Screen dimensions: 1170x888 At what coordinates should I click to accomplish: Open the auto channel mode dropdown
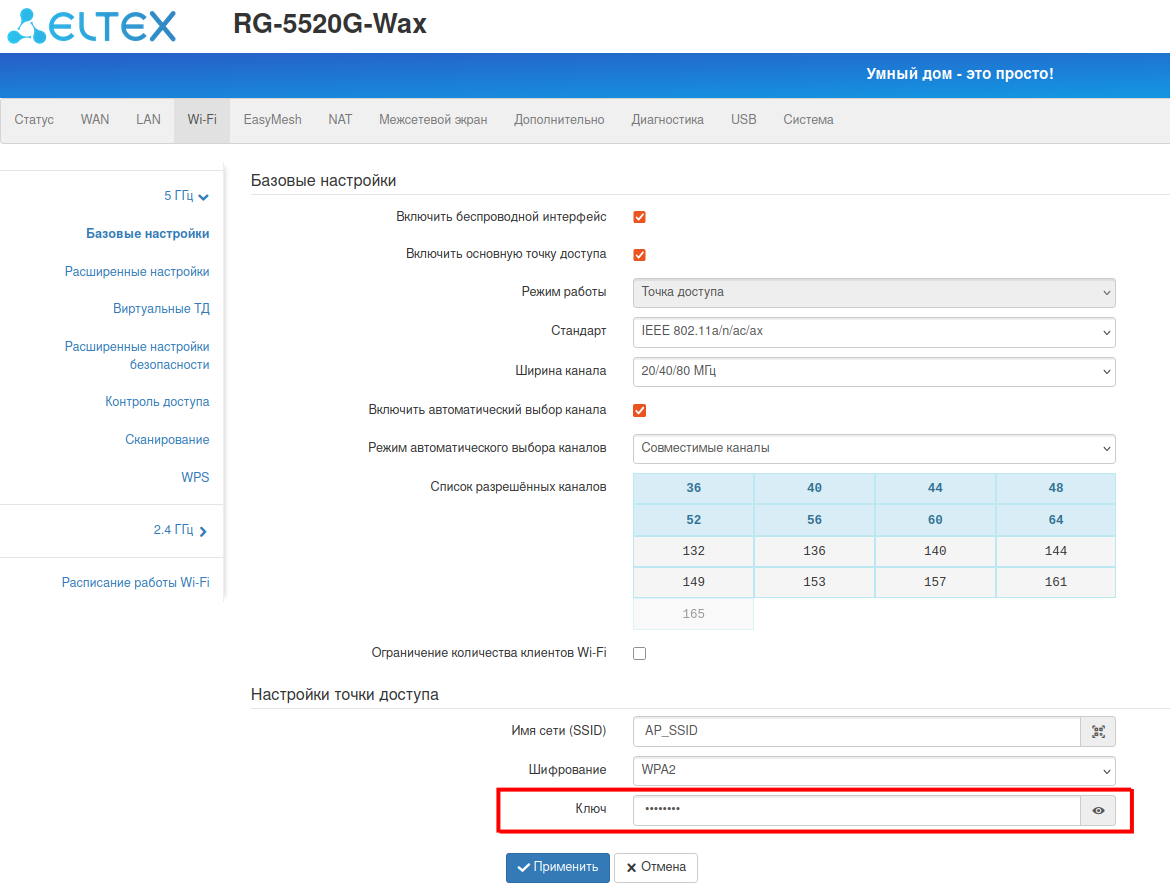[x=873, y=449]
